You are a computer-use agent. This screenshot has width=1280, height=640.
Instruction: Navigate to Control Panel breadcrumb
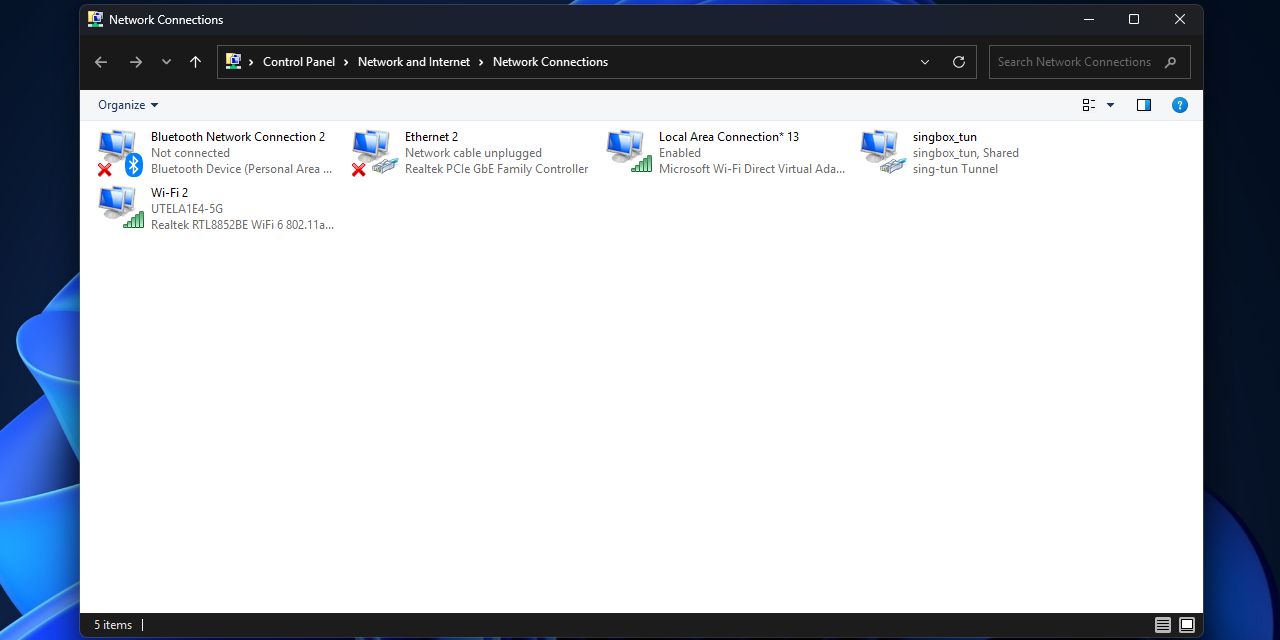(298, 62)
